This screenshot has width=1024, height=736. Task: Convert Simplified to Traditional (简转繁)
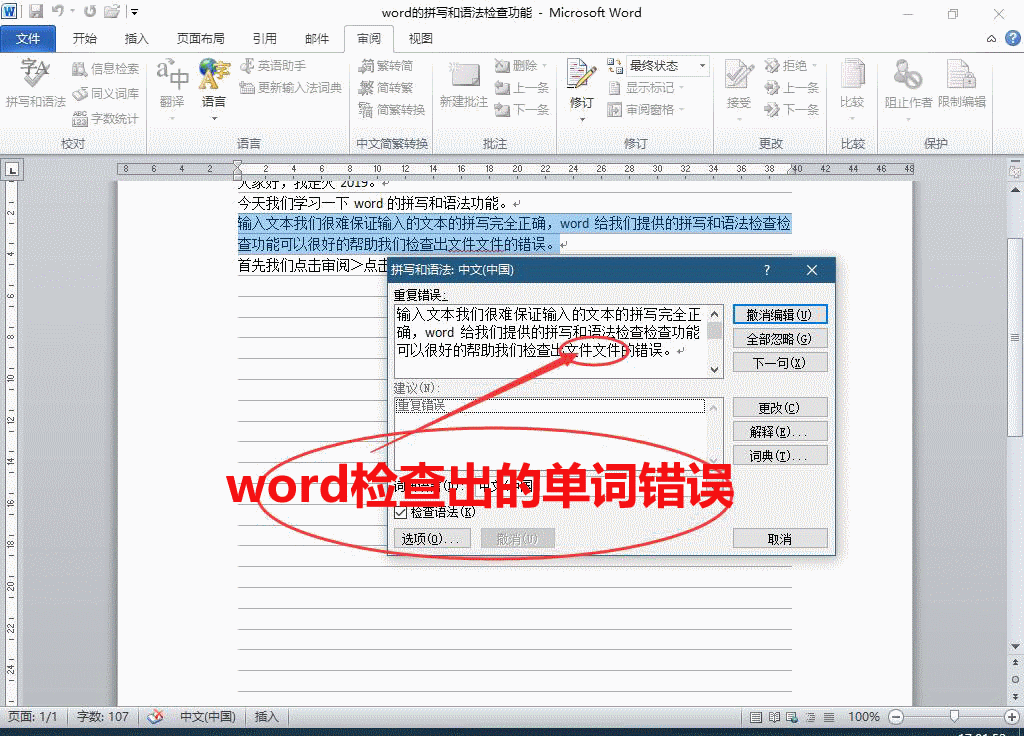tap(385, 88)
